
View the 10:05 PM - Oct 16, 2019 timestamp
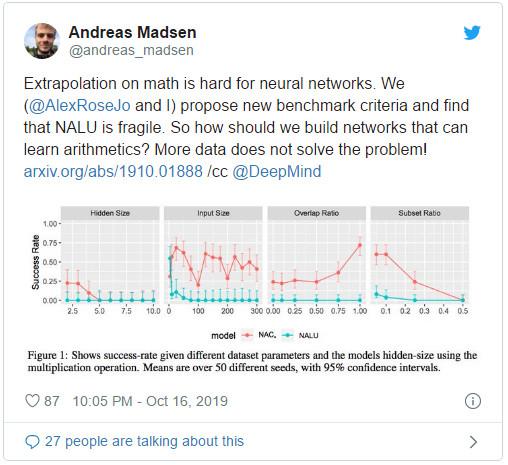[x=150, y=401]
